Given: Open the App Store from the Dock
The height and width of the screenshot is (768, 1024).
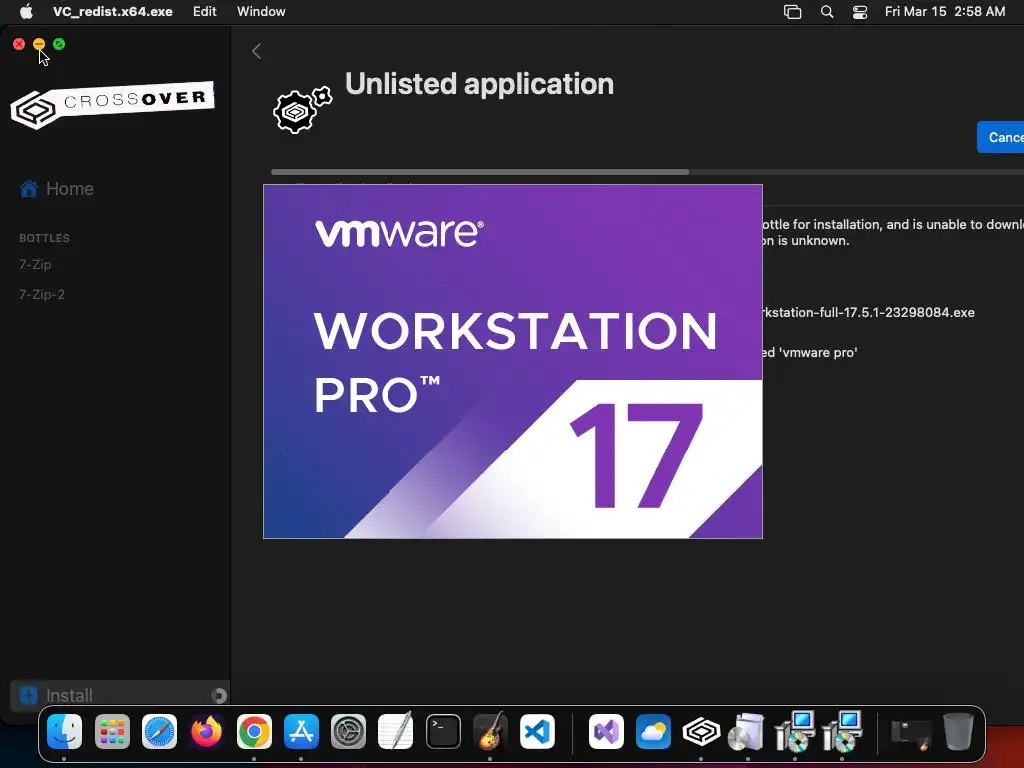Looking at the screenshot, I should pyautogui.click(x=301, y=731).
